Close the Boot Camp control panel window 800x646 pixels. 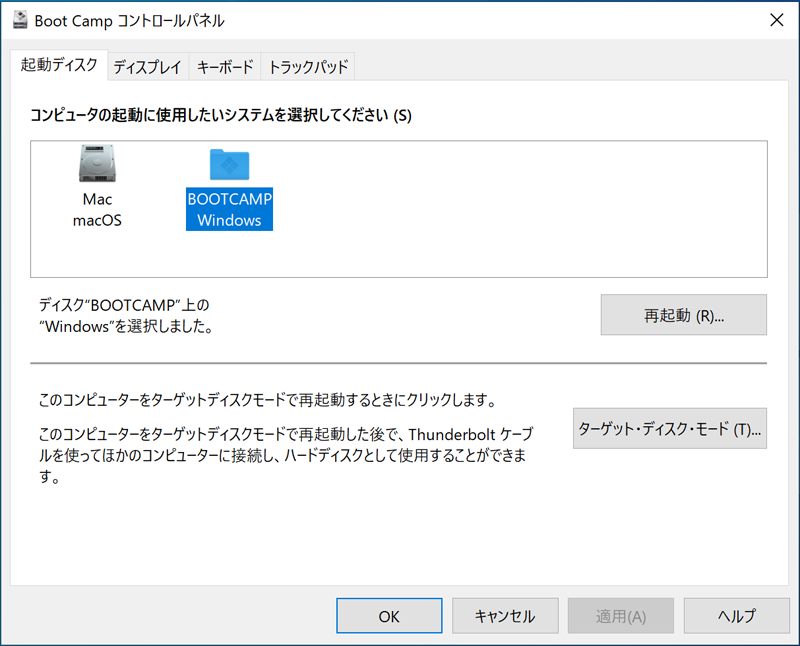(x=777, y=20)
